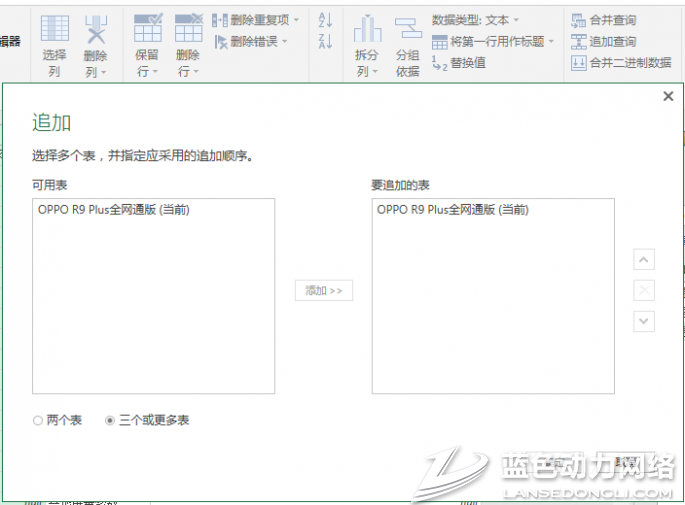The image size is (685, 505).
Task: Move selected table down with arrow button
Action: tap(645, 321)
